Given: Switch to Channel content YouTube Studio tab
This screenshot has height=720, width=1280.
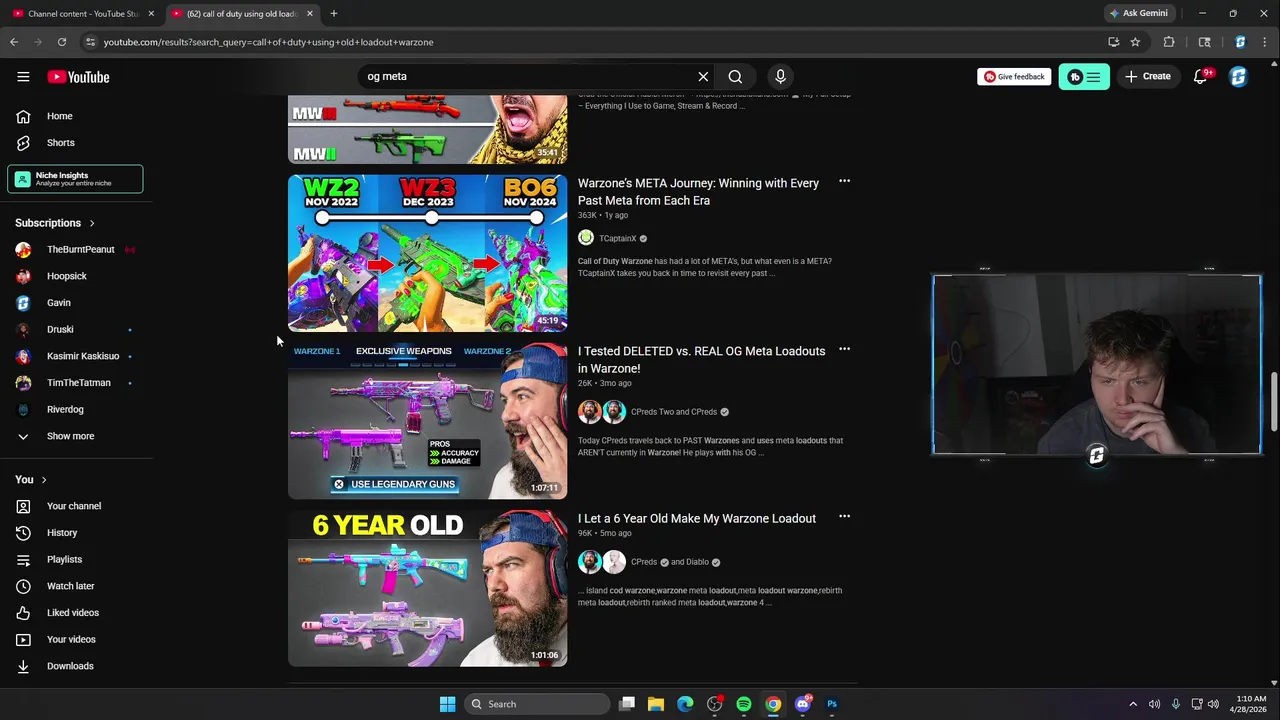Looking at the screenshot, I should 84,14.
